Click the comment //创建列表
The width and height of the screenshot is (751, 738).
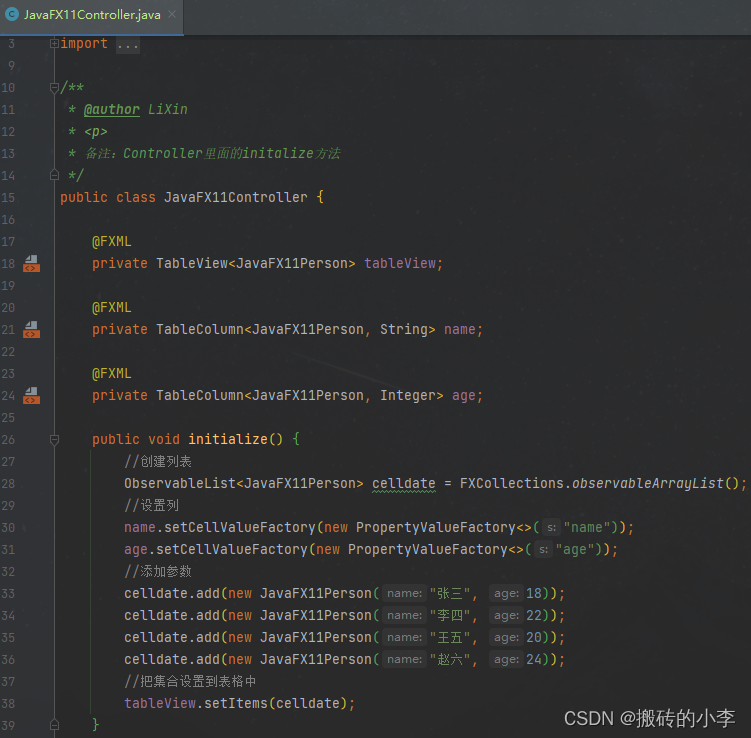point(158,462)
